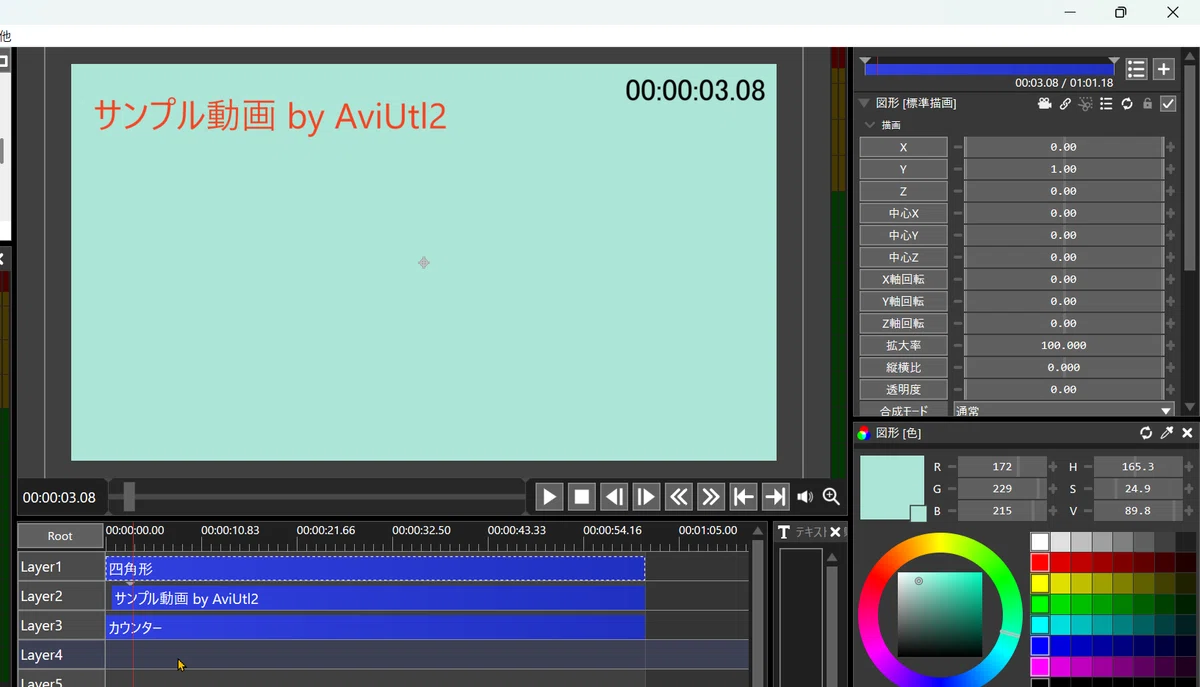Jump to the end of the timeline

point(775,497)
